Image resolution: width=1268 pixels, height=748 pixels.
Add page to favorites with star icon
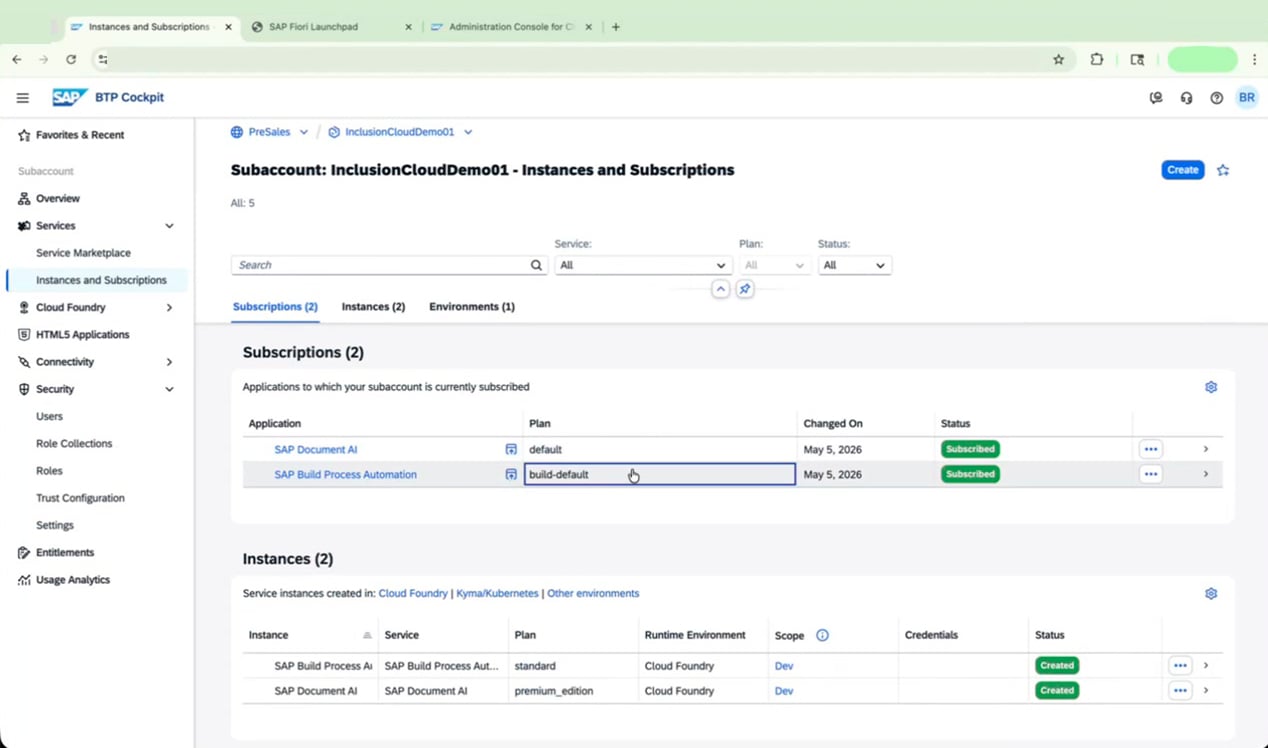click(x=1223, y=170)
